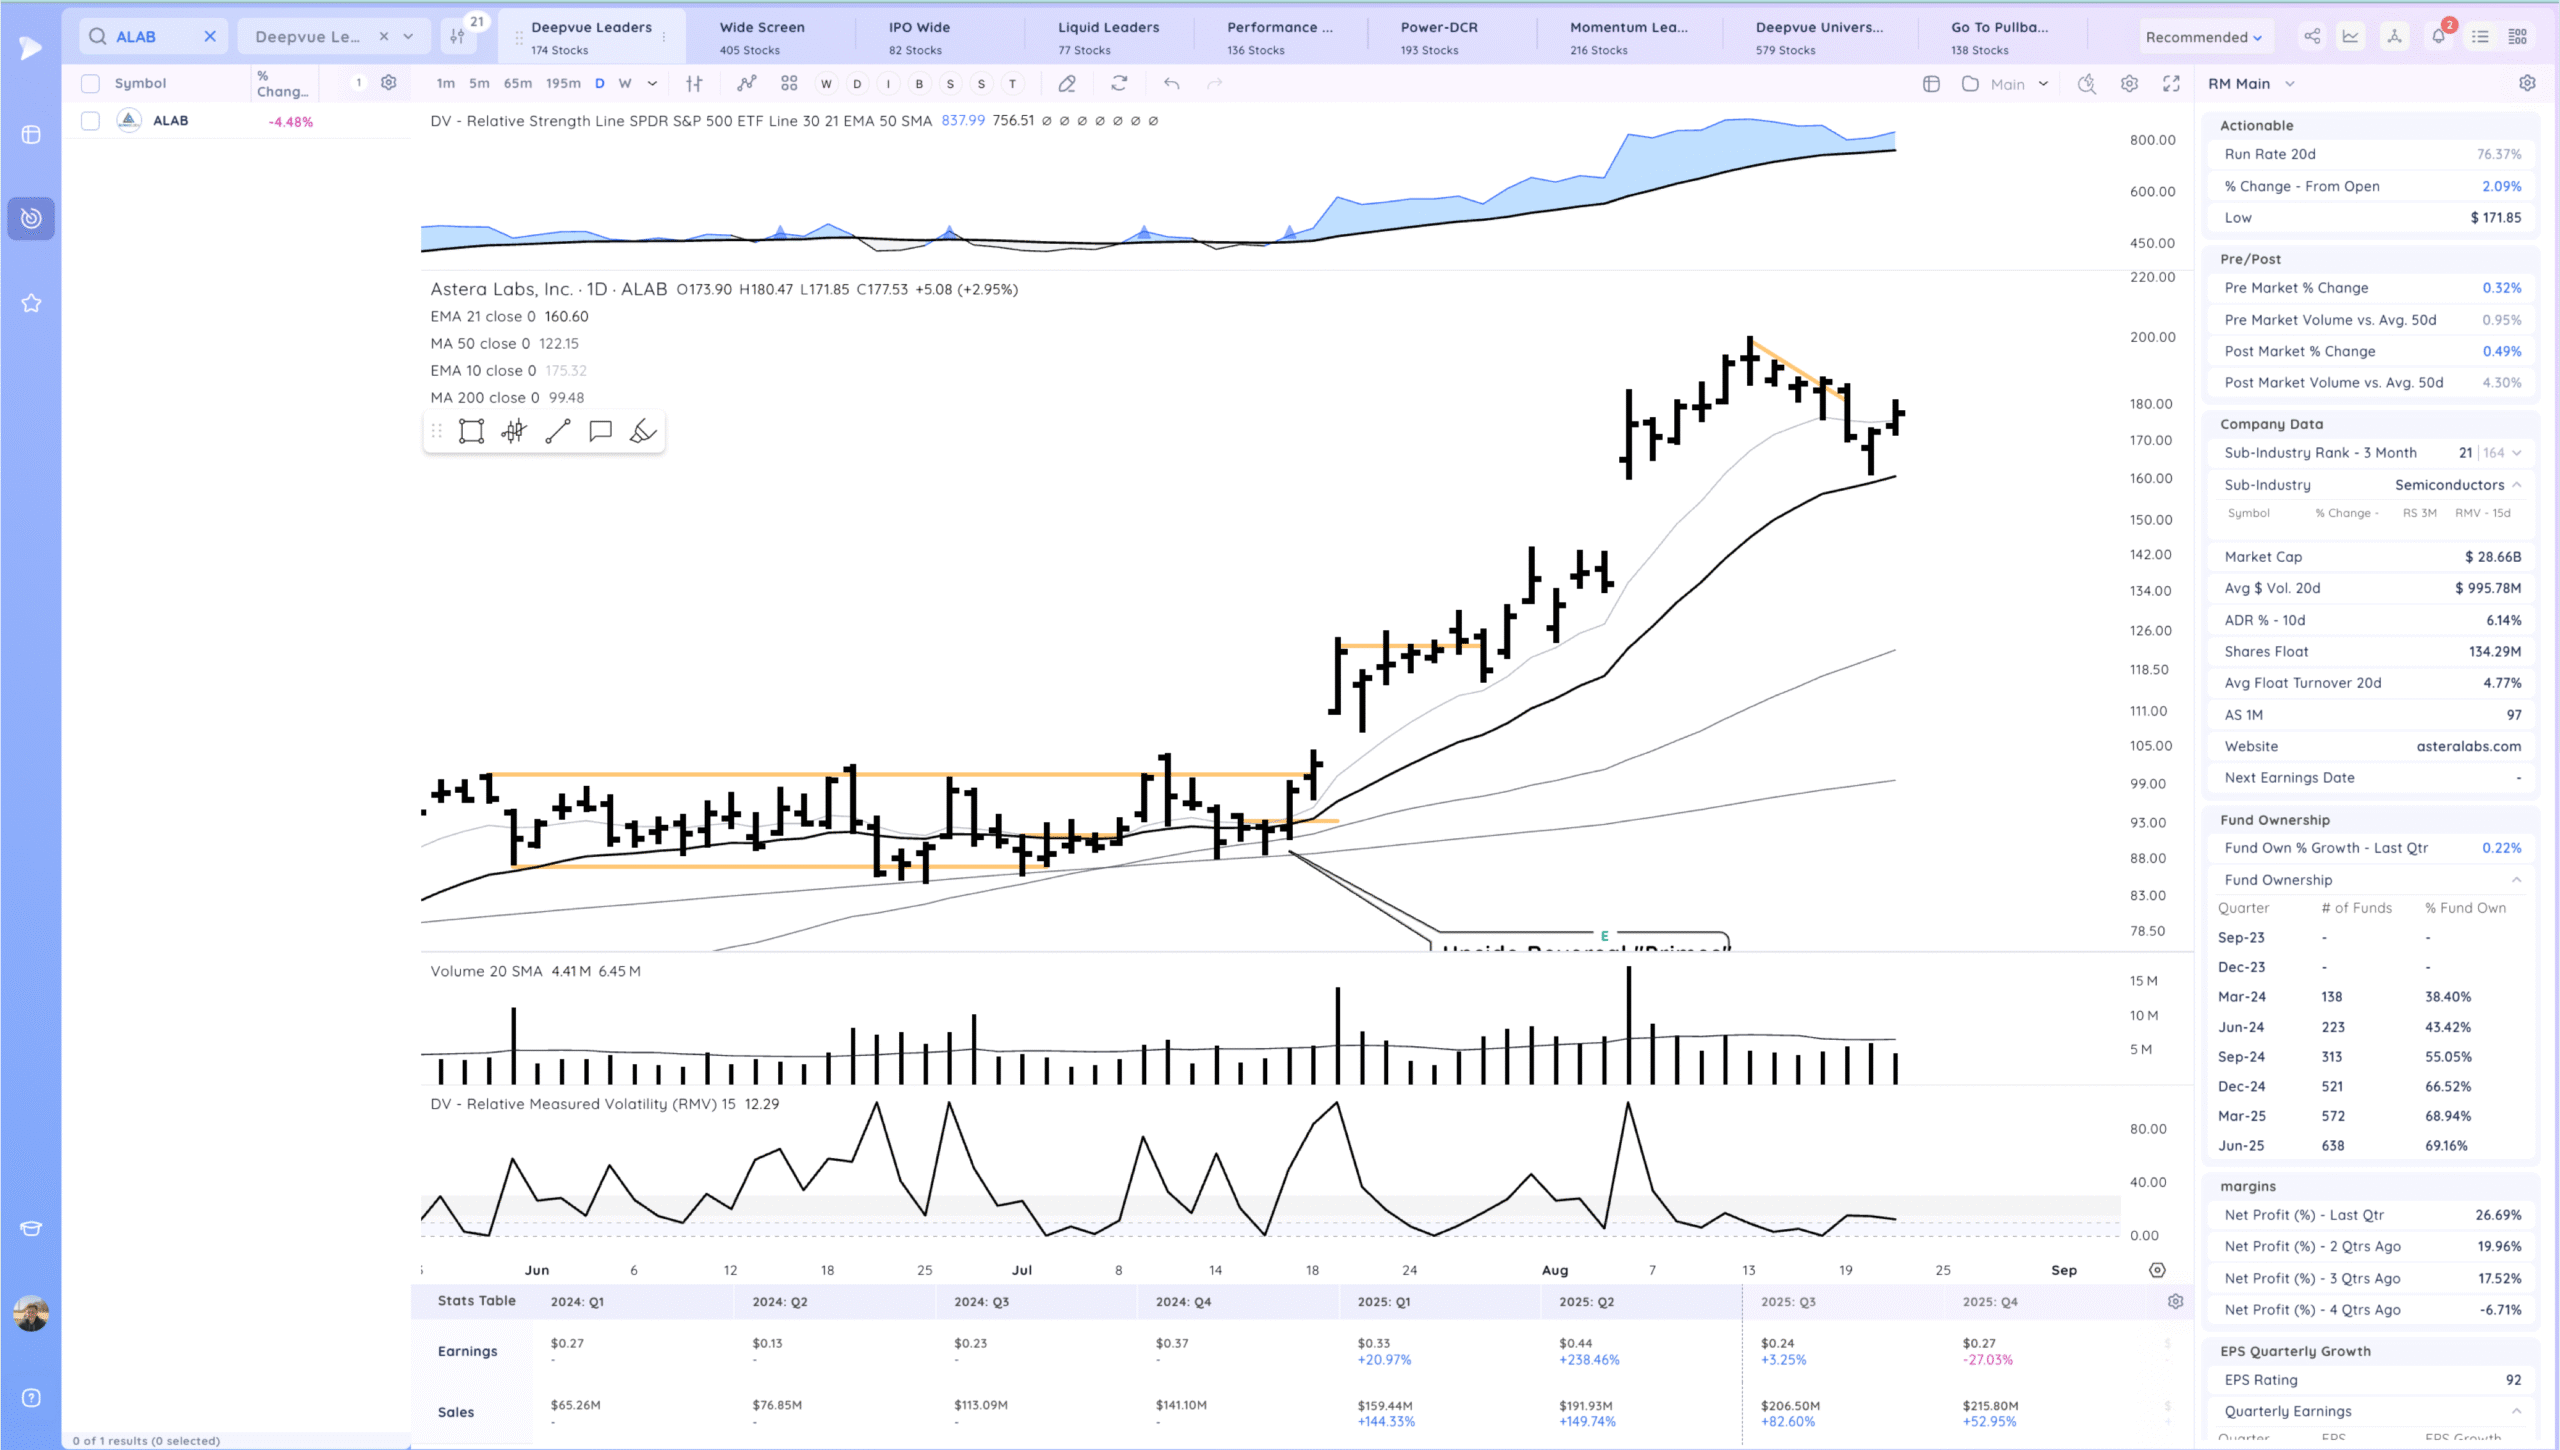
Task: Click the refresh sync icon in chart toolbar
Action: point(1119,84)
